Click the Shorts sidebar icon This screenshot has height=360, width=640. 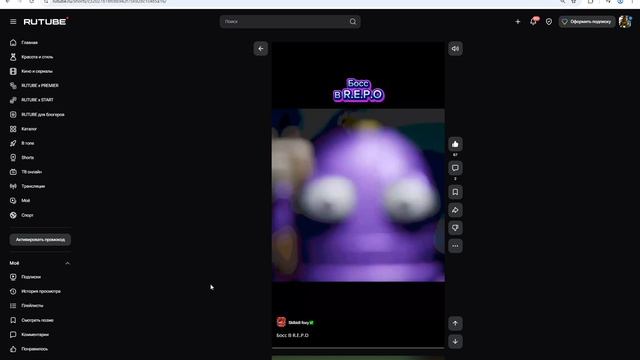point(13,158)
